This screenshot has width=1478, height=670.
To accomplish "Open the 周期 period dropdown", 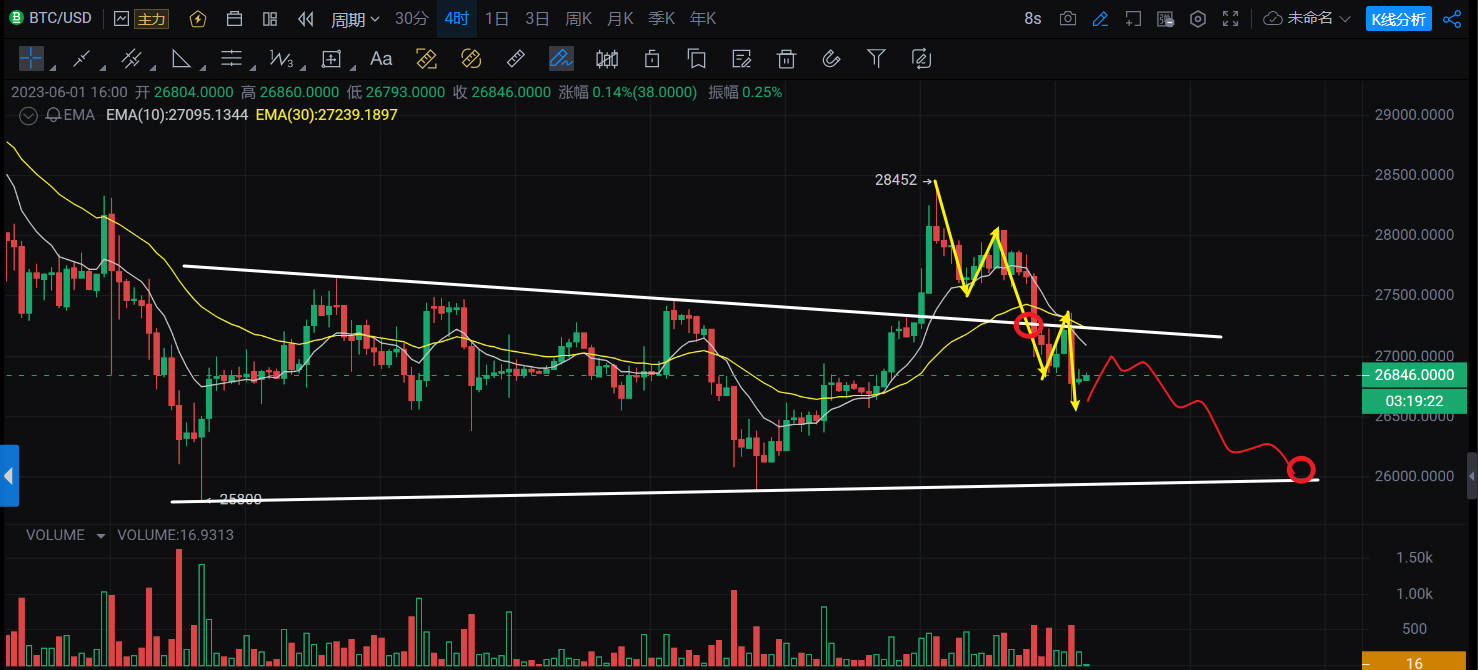I will (x=355, y=18).
